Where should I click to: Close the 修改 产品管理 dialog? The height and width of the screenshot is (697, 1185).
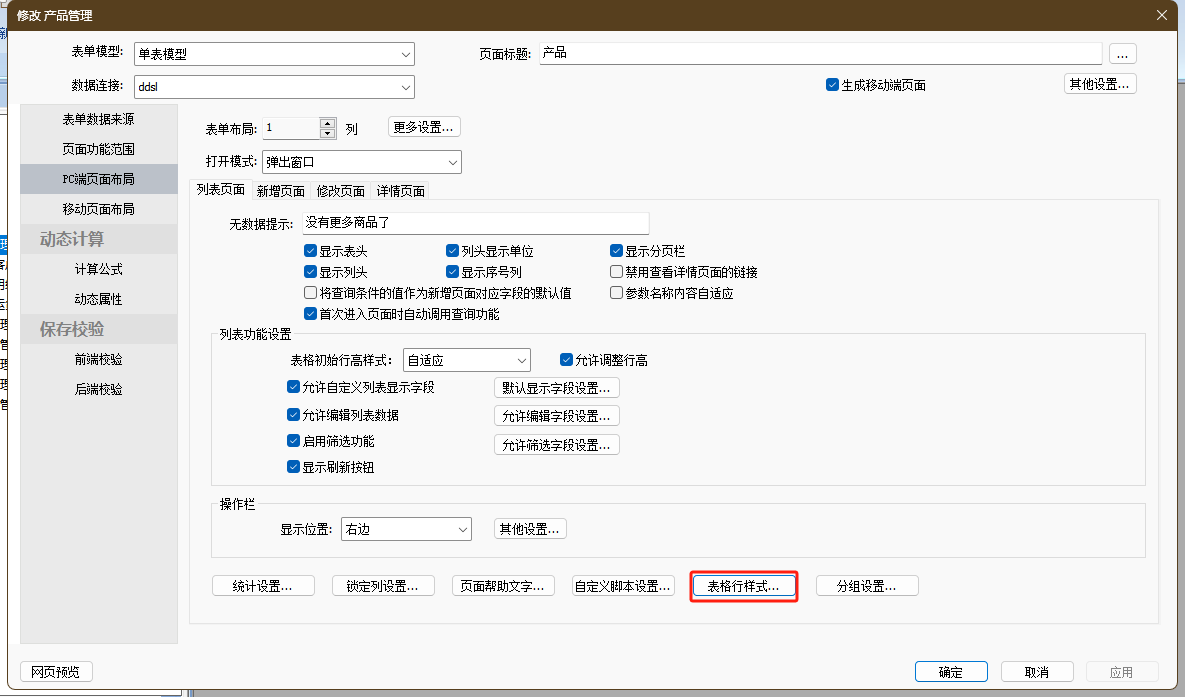pos(1161,14)
